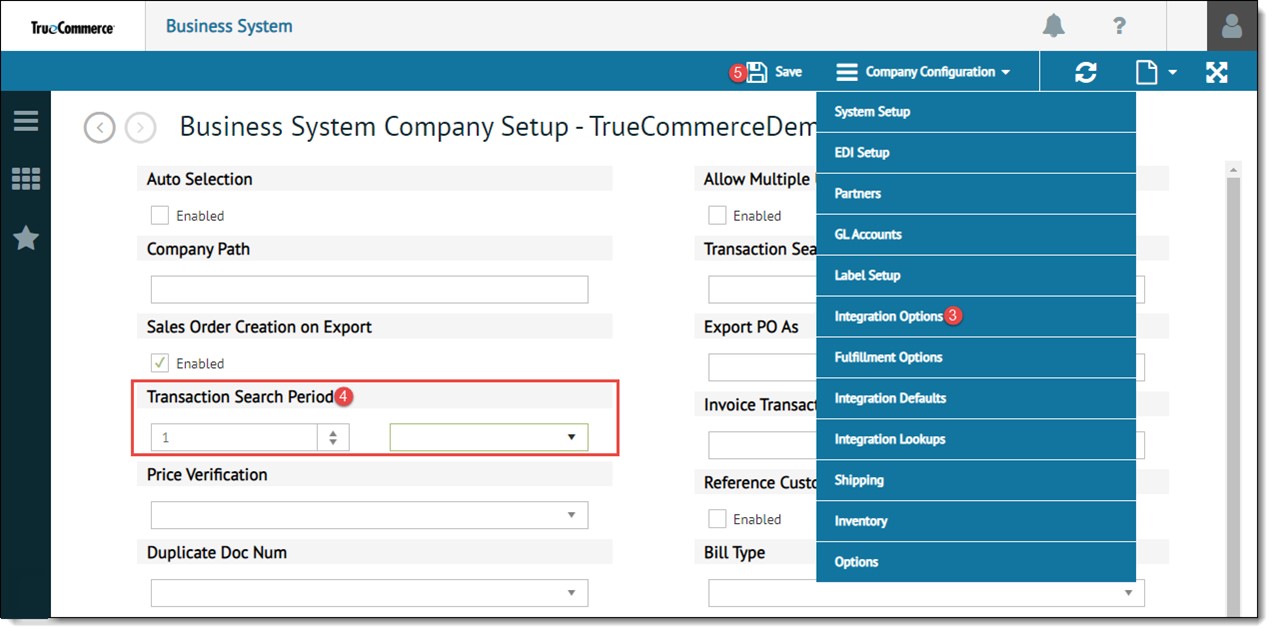Enable Allow Multiple checkbox
Image resolution: width=1273 pixels, height=633 pixels.
[717, 215]
